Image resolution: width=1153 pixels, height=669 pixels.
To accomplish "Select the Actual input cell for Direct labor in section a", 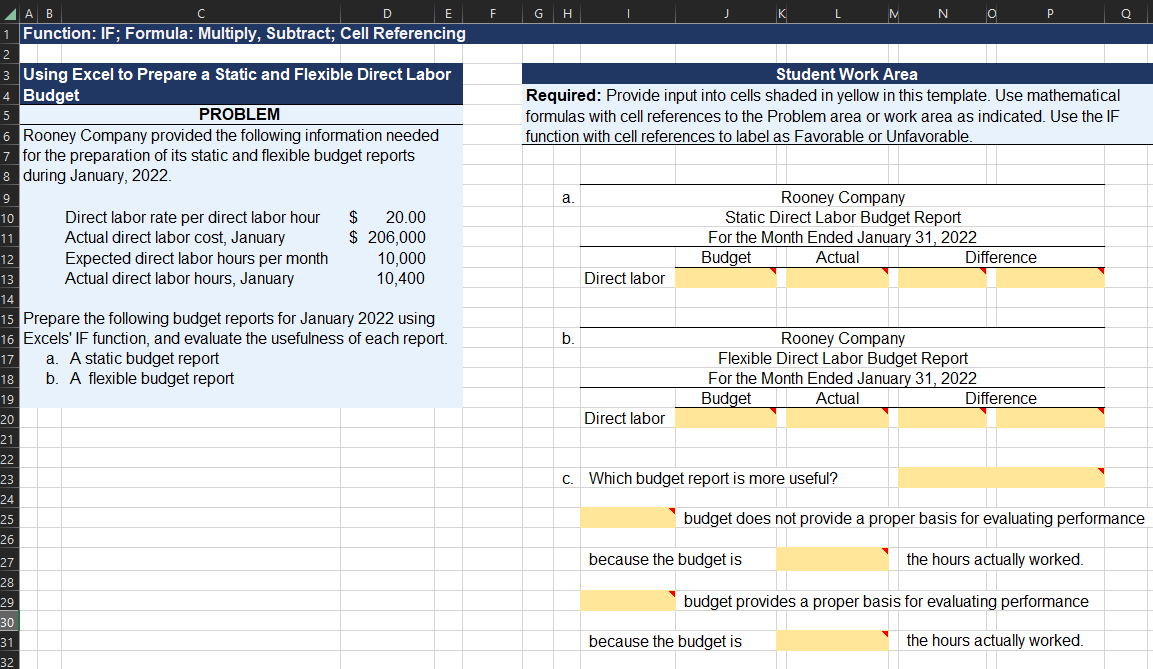I will point(837,277).
